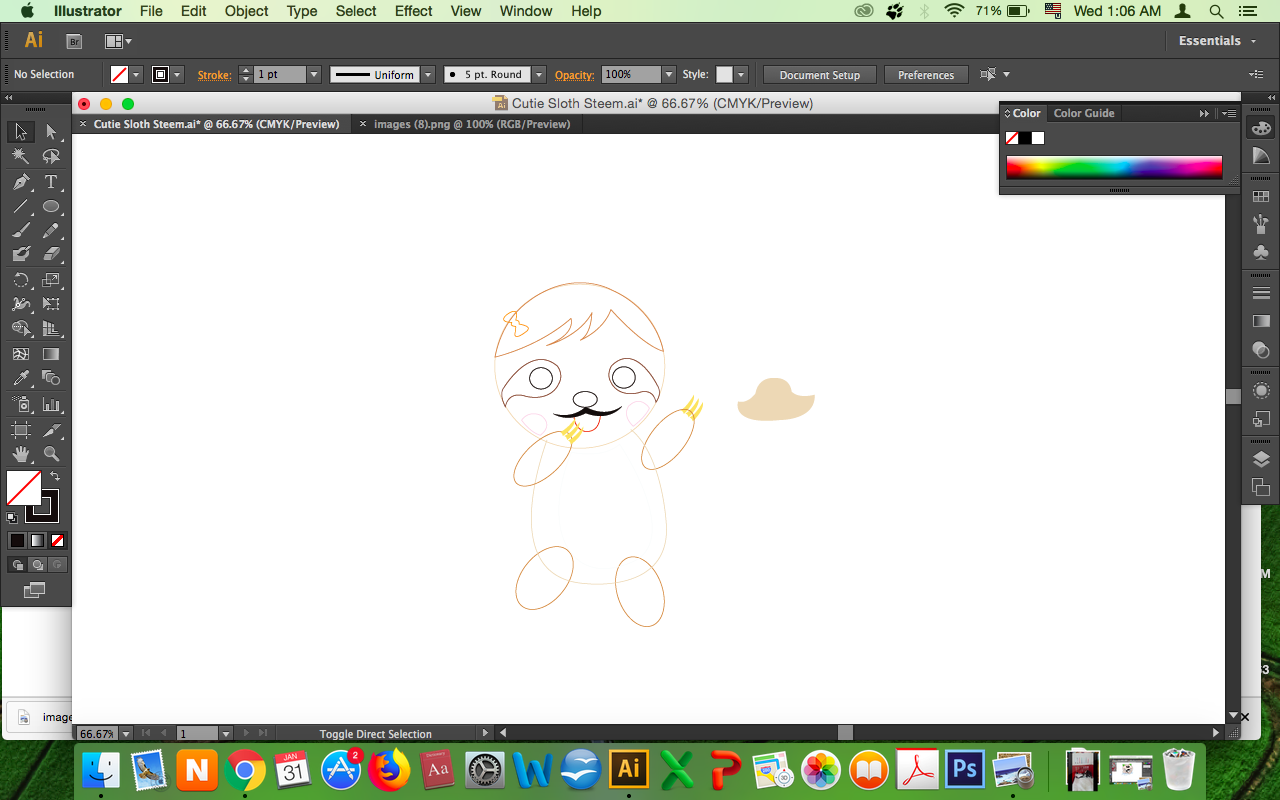The width and height of the screenshot is (1280, 800).
Task: Select the Artboard tool
Action: 21,429
